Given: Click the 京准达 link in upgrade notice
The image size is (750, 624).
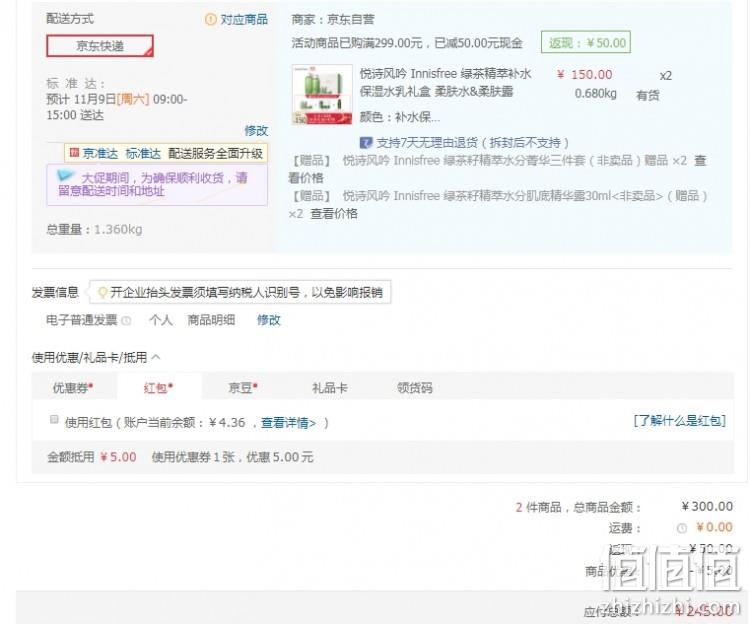Looking at the screenshot, I should [100, 153].
